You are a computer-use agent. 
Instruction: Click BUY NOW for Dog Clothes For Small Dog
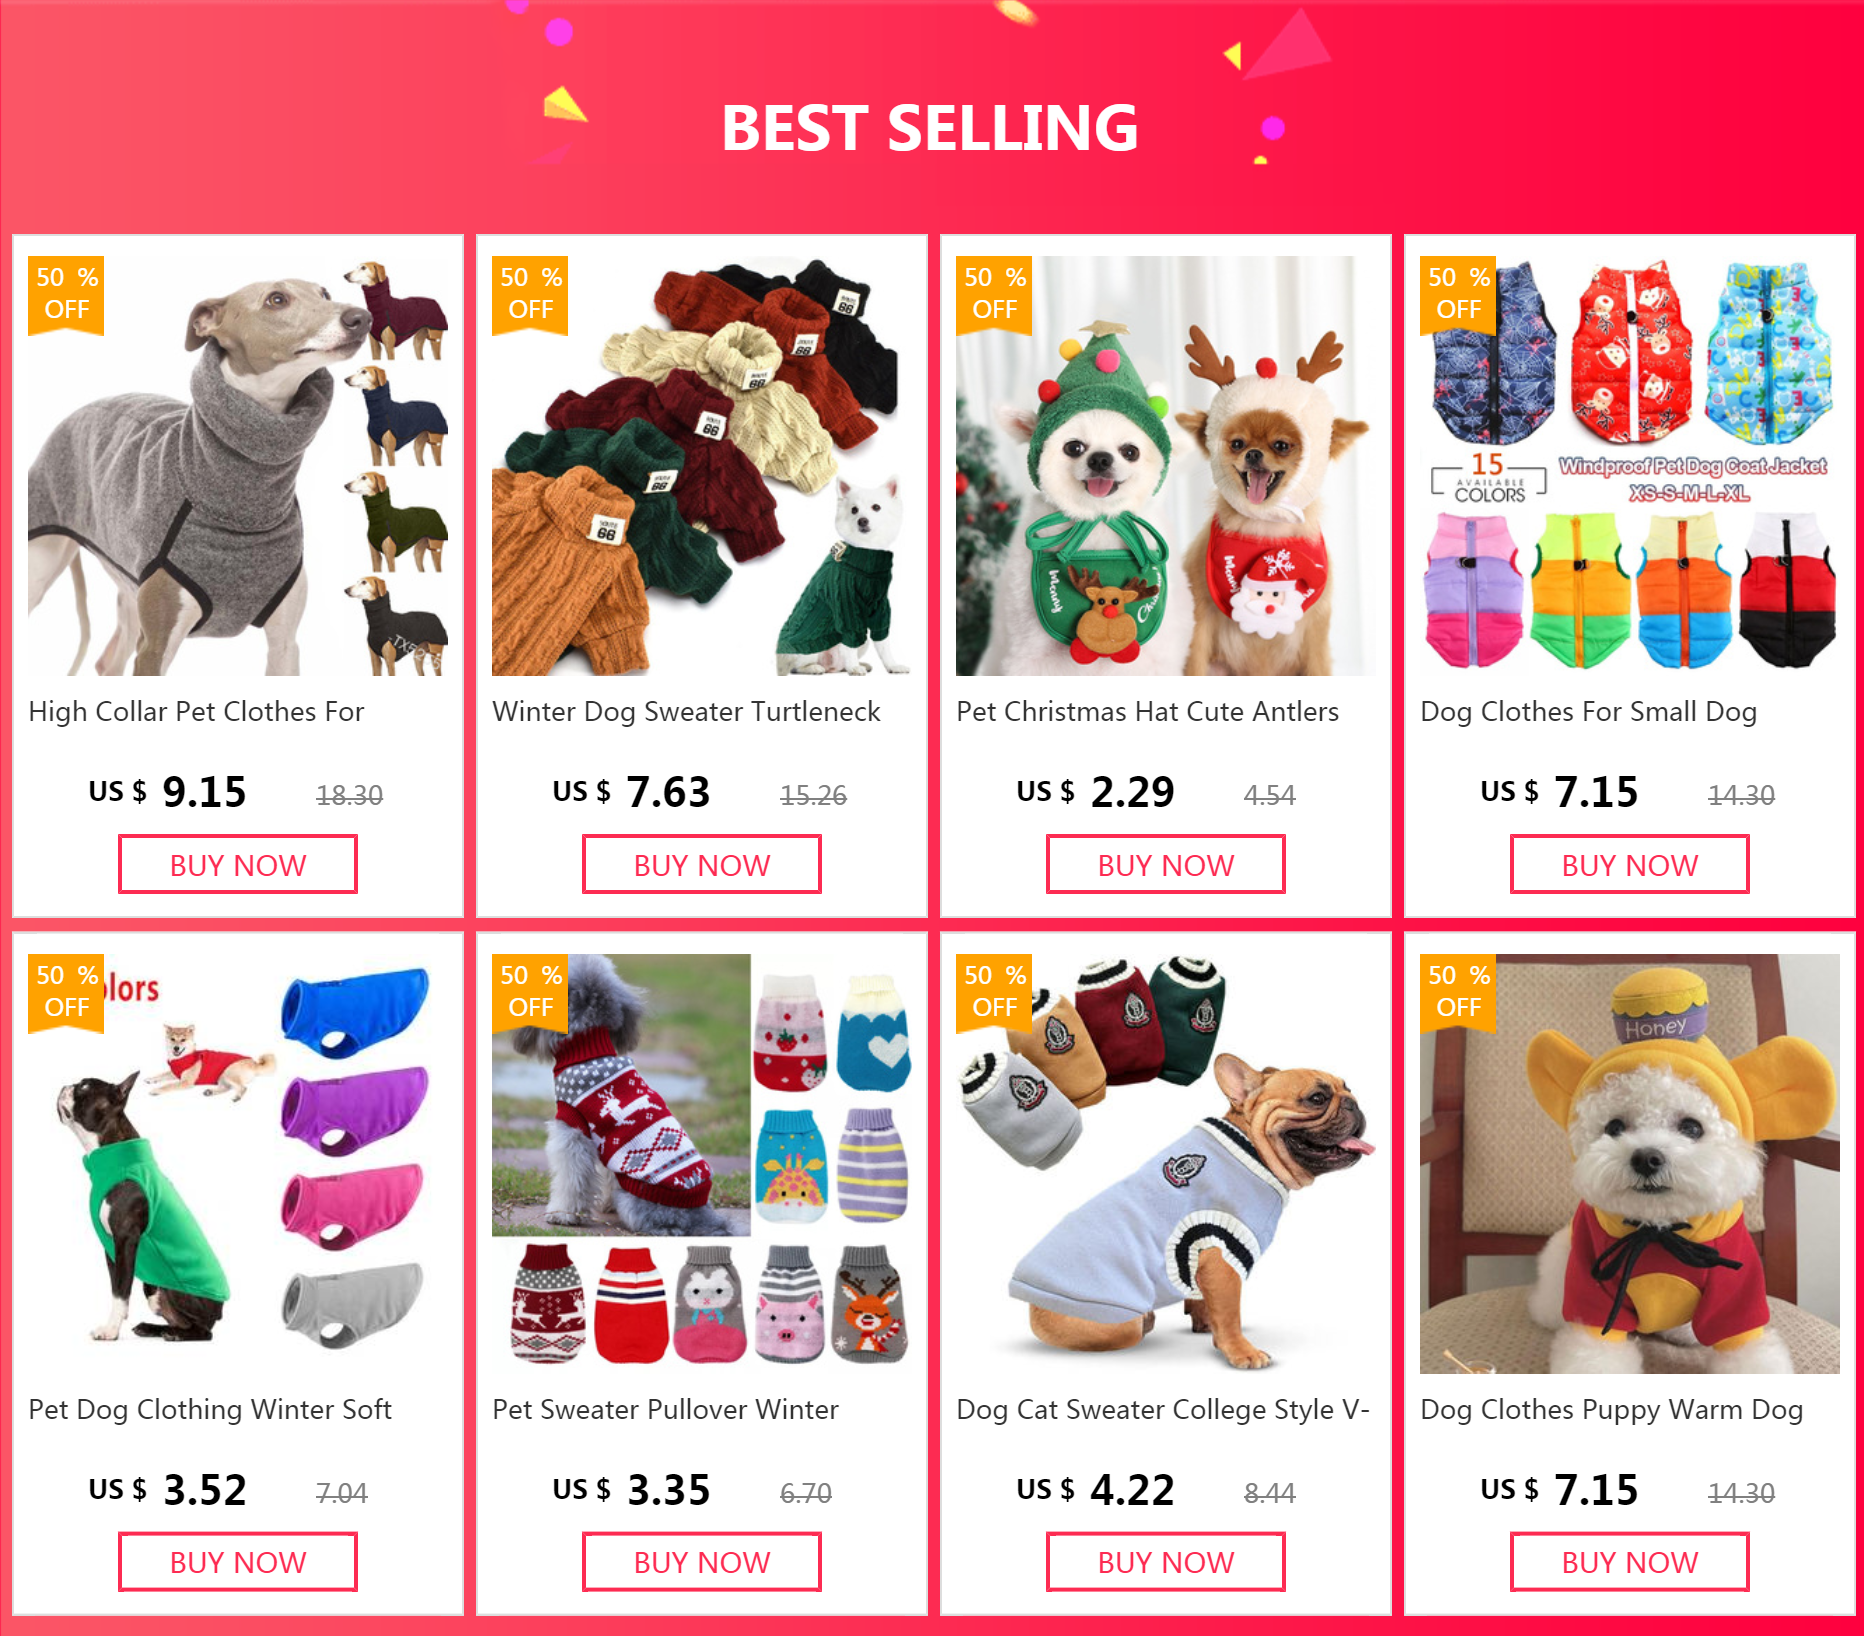pos(1630,865)
